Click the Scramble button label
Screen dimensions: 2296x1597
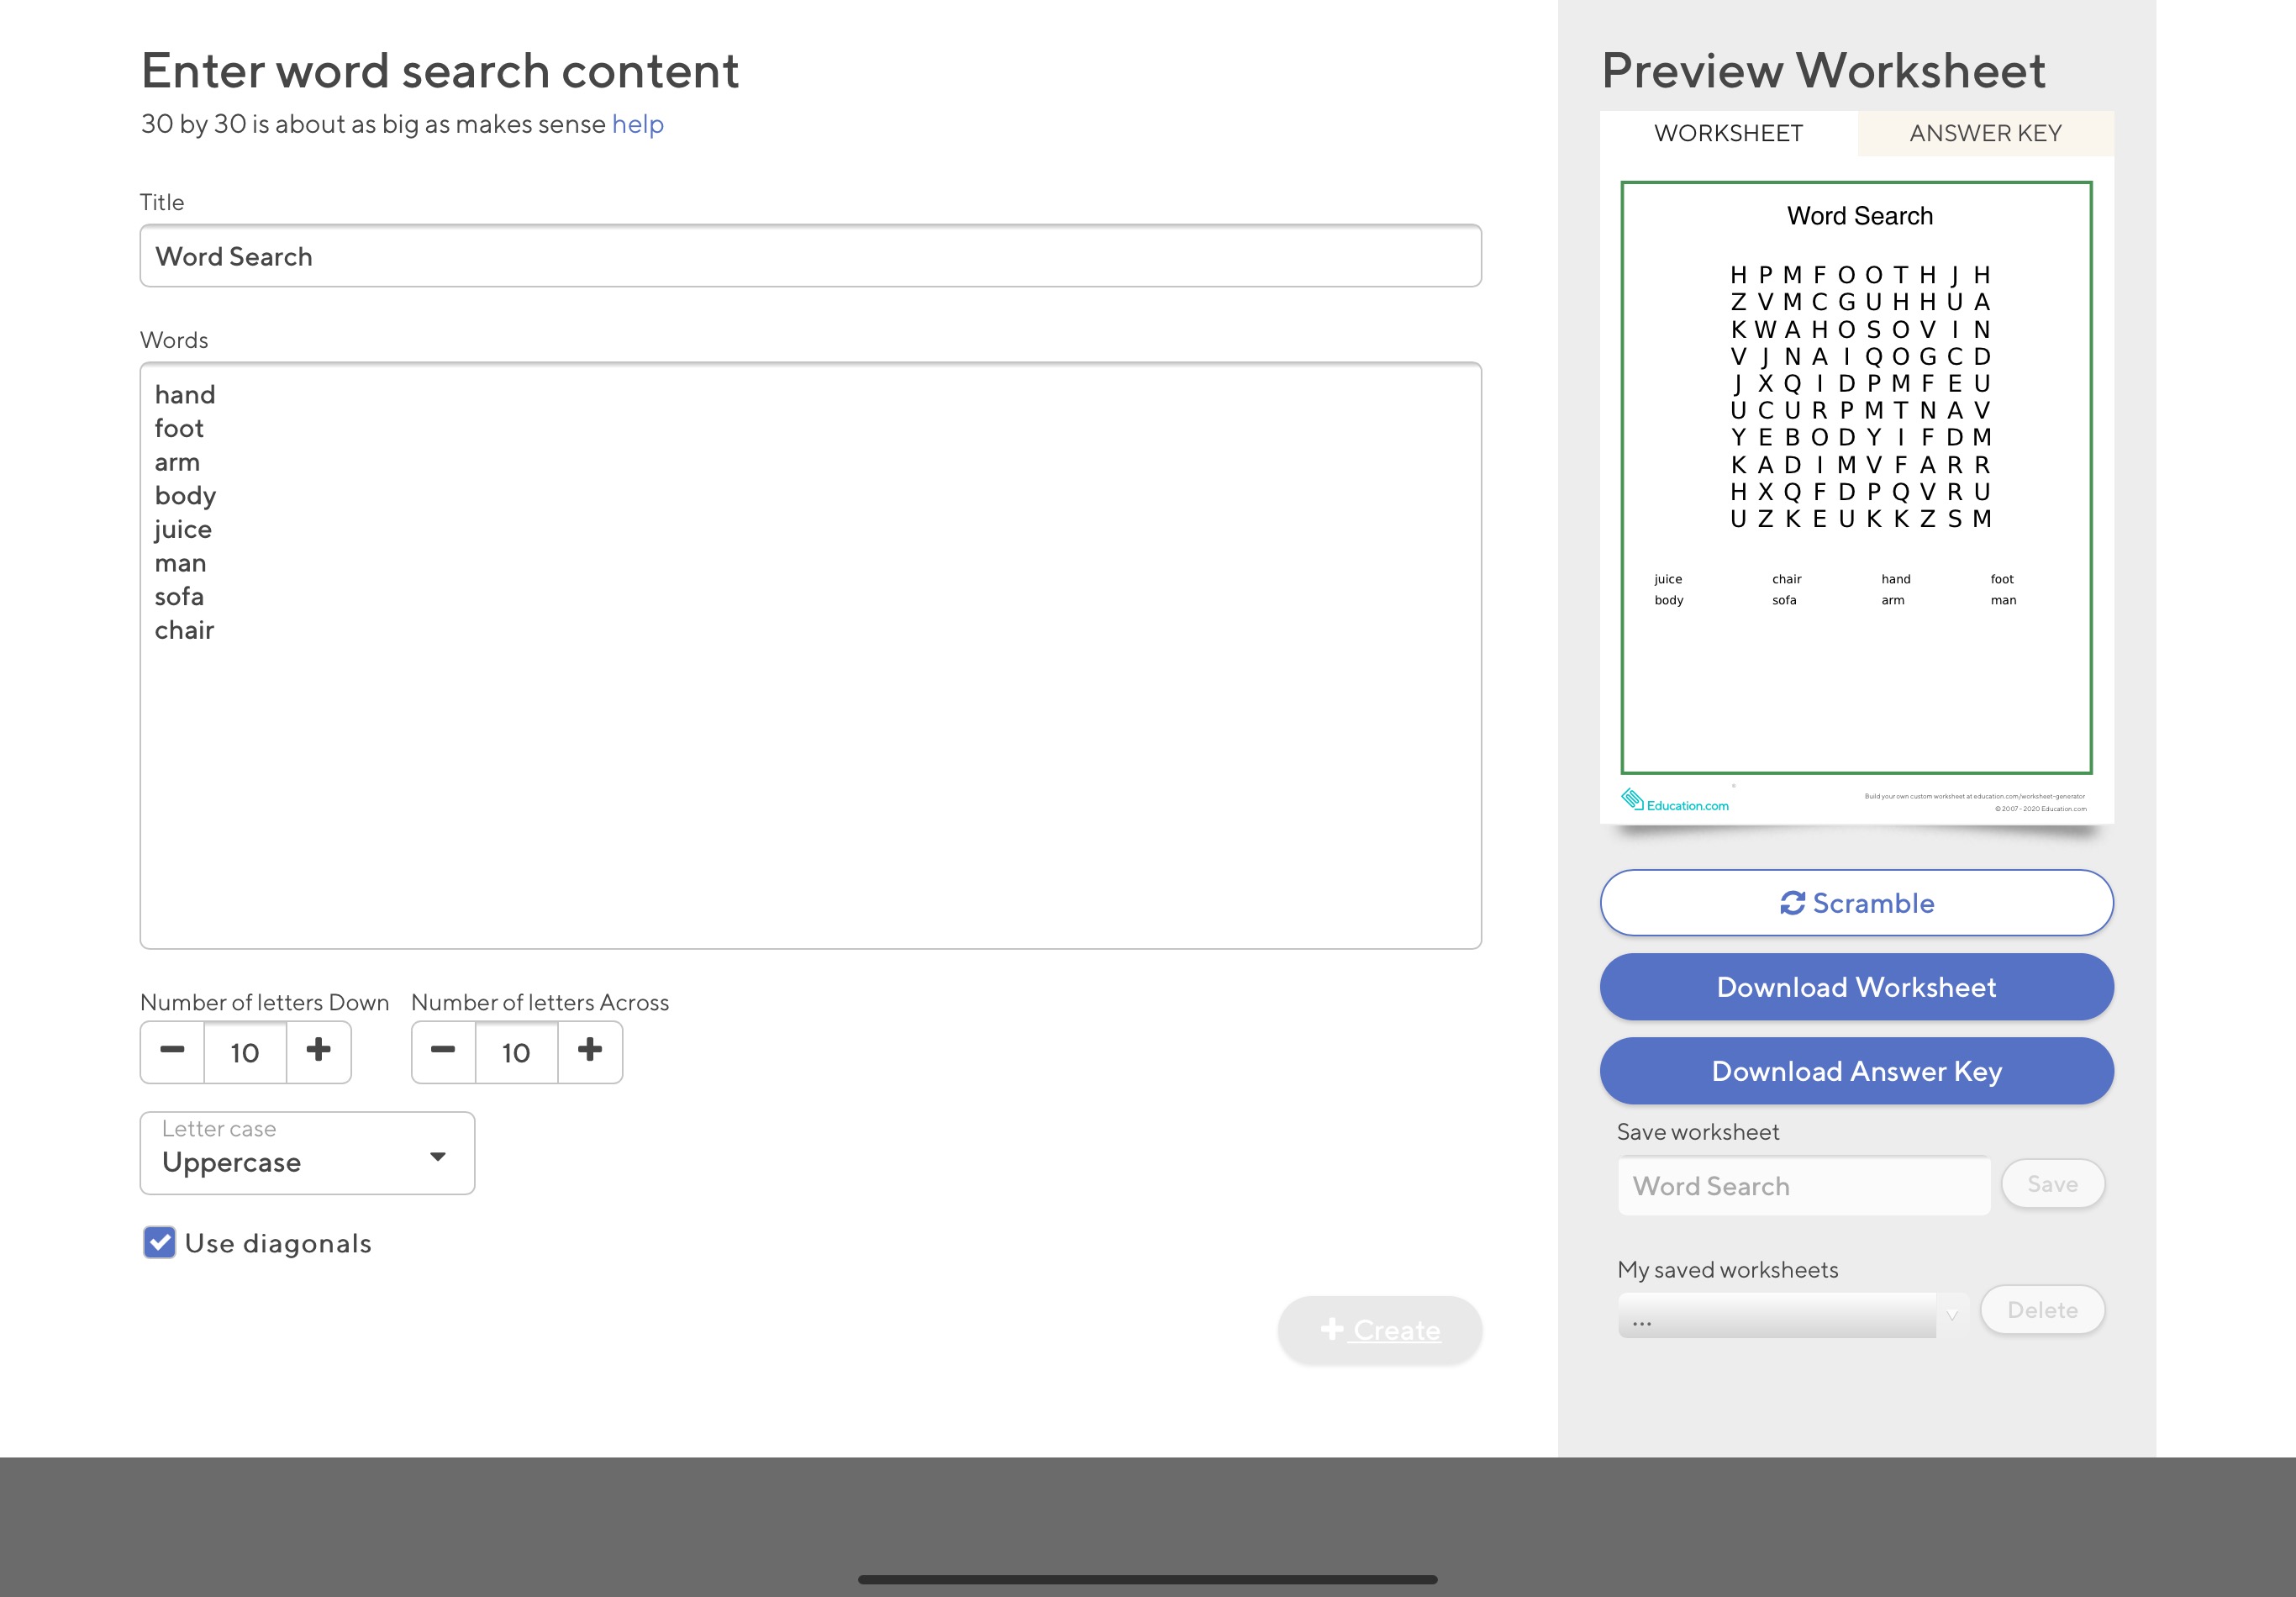1873,903
